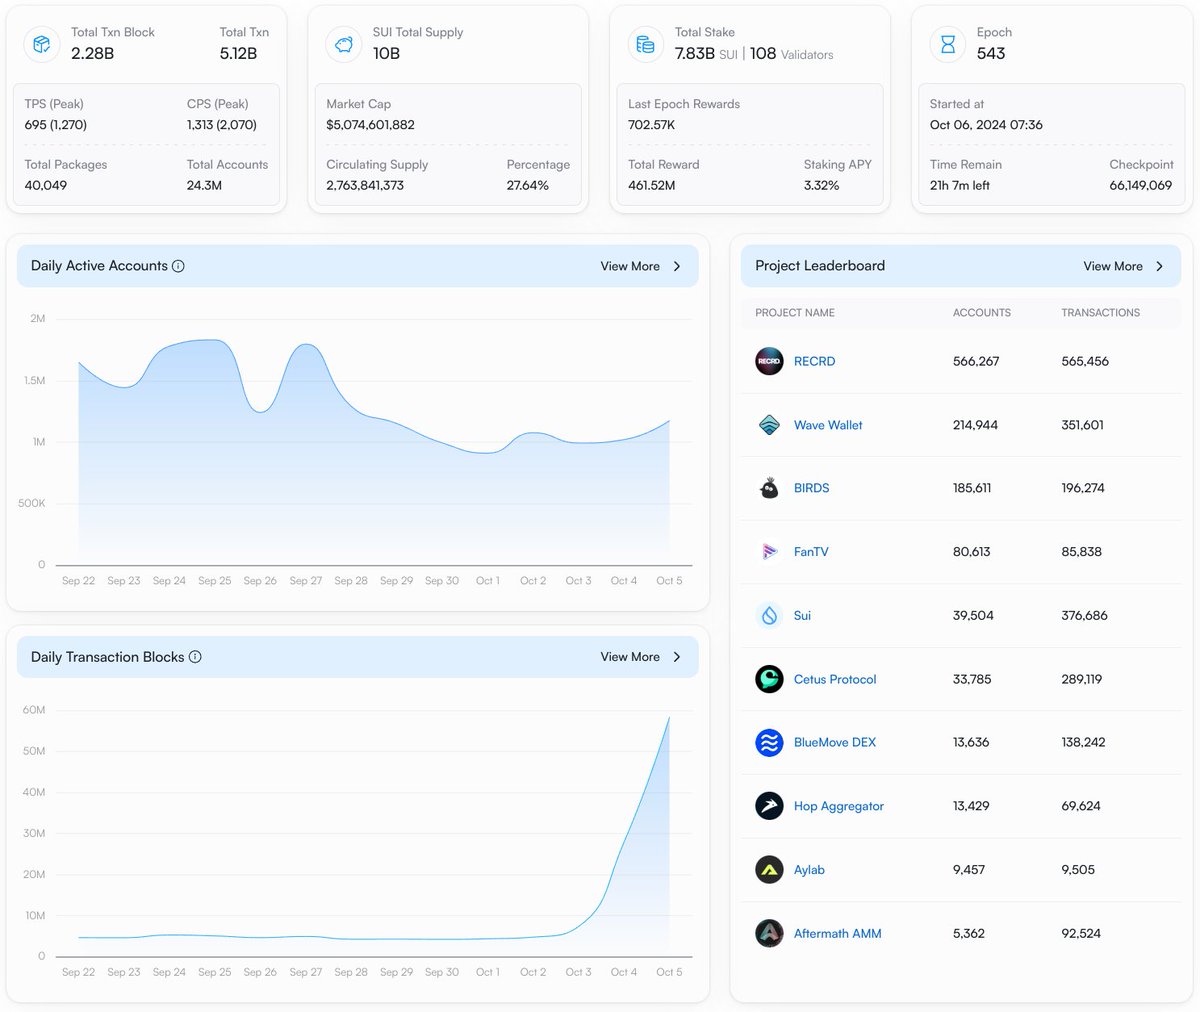Viewport: 1200px width, 1012px height.
Task: Open View More for Daily Transaction Blocks
Action: point(640,657)
